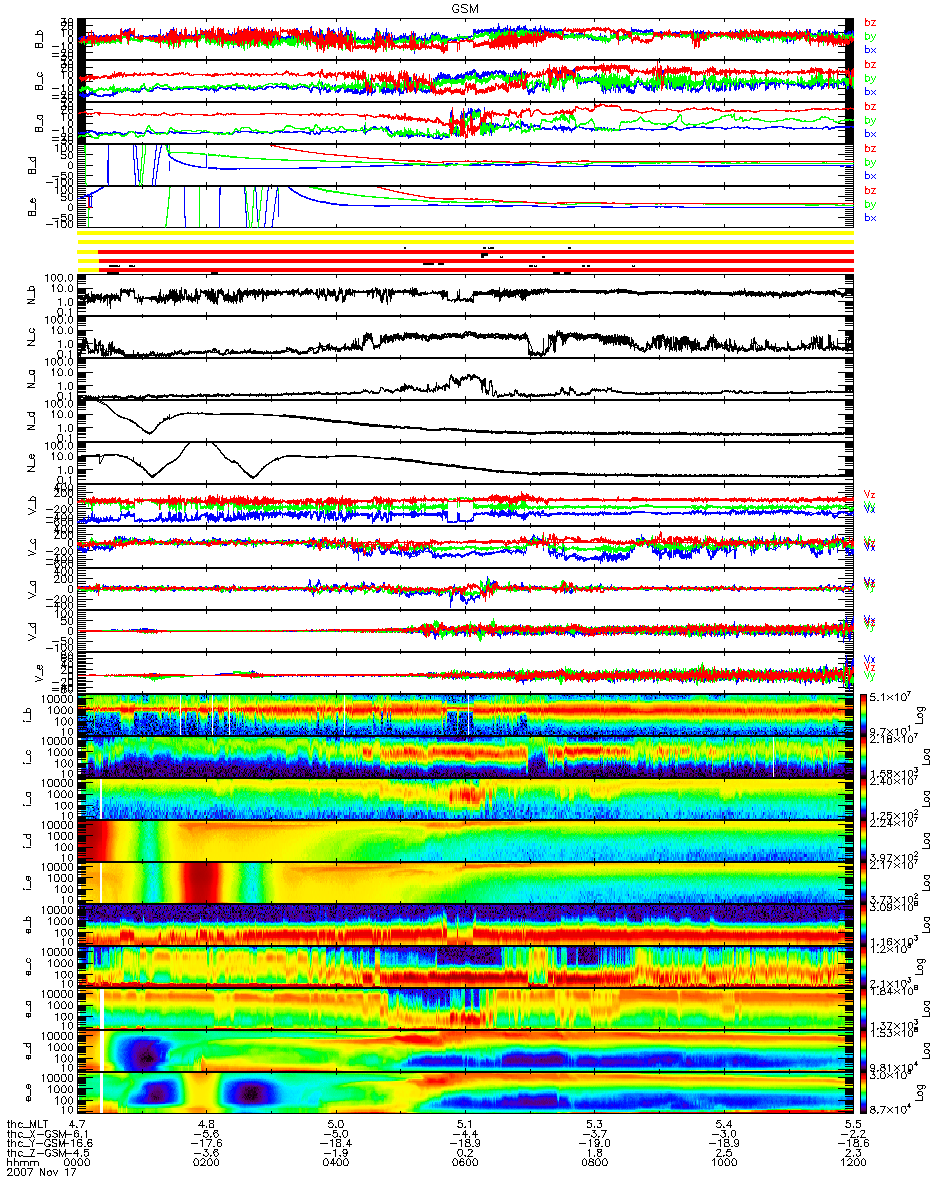Click the red Vz legend beside V_b panel

[870, 493]
